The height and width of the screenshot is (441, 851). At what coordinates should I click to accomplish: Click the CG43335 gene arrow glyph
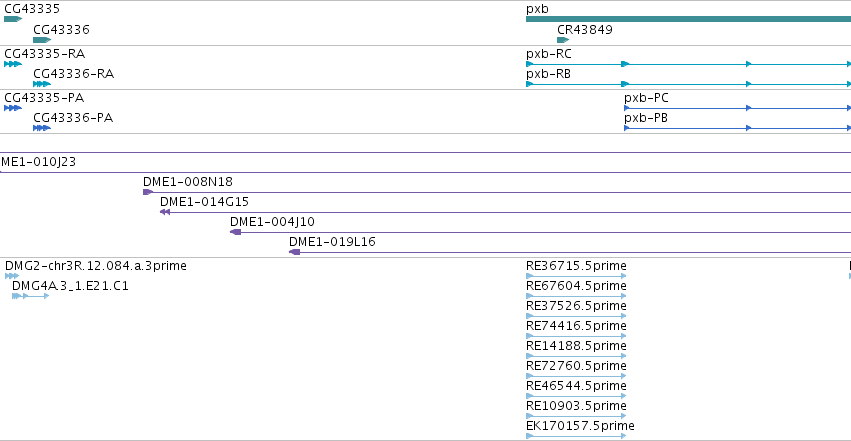pyautogui.click(x=13, y=19)
